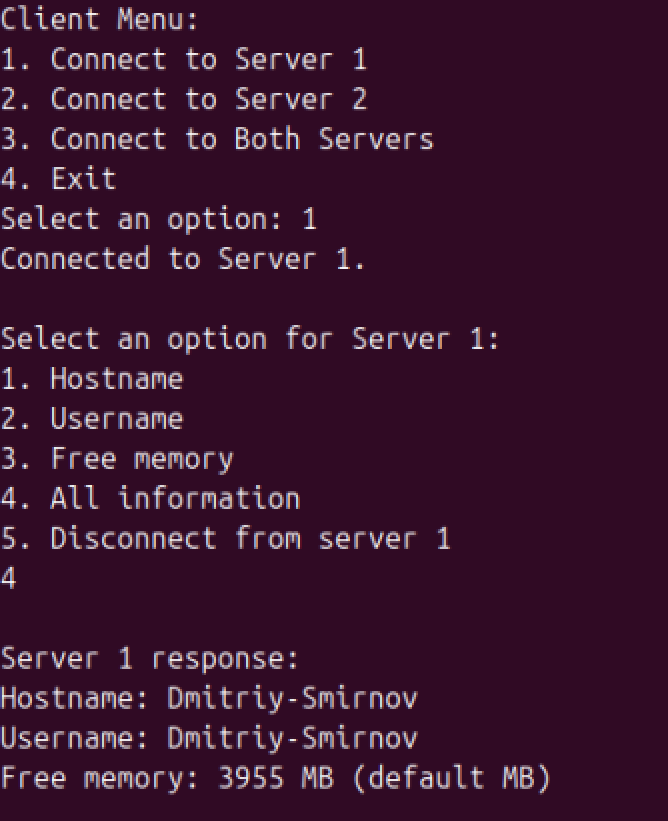Viewport: 668px width, 821px height.
Task: Click the '4. All information' option line
Action: 150,498
